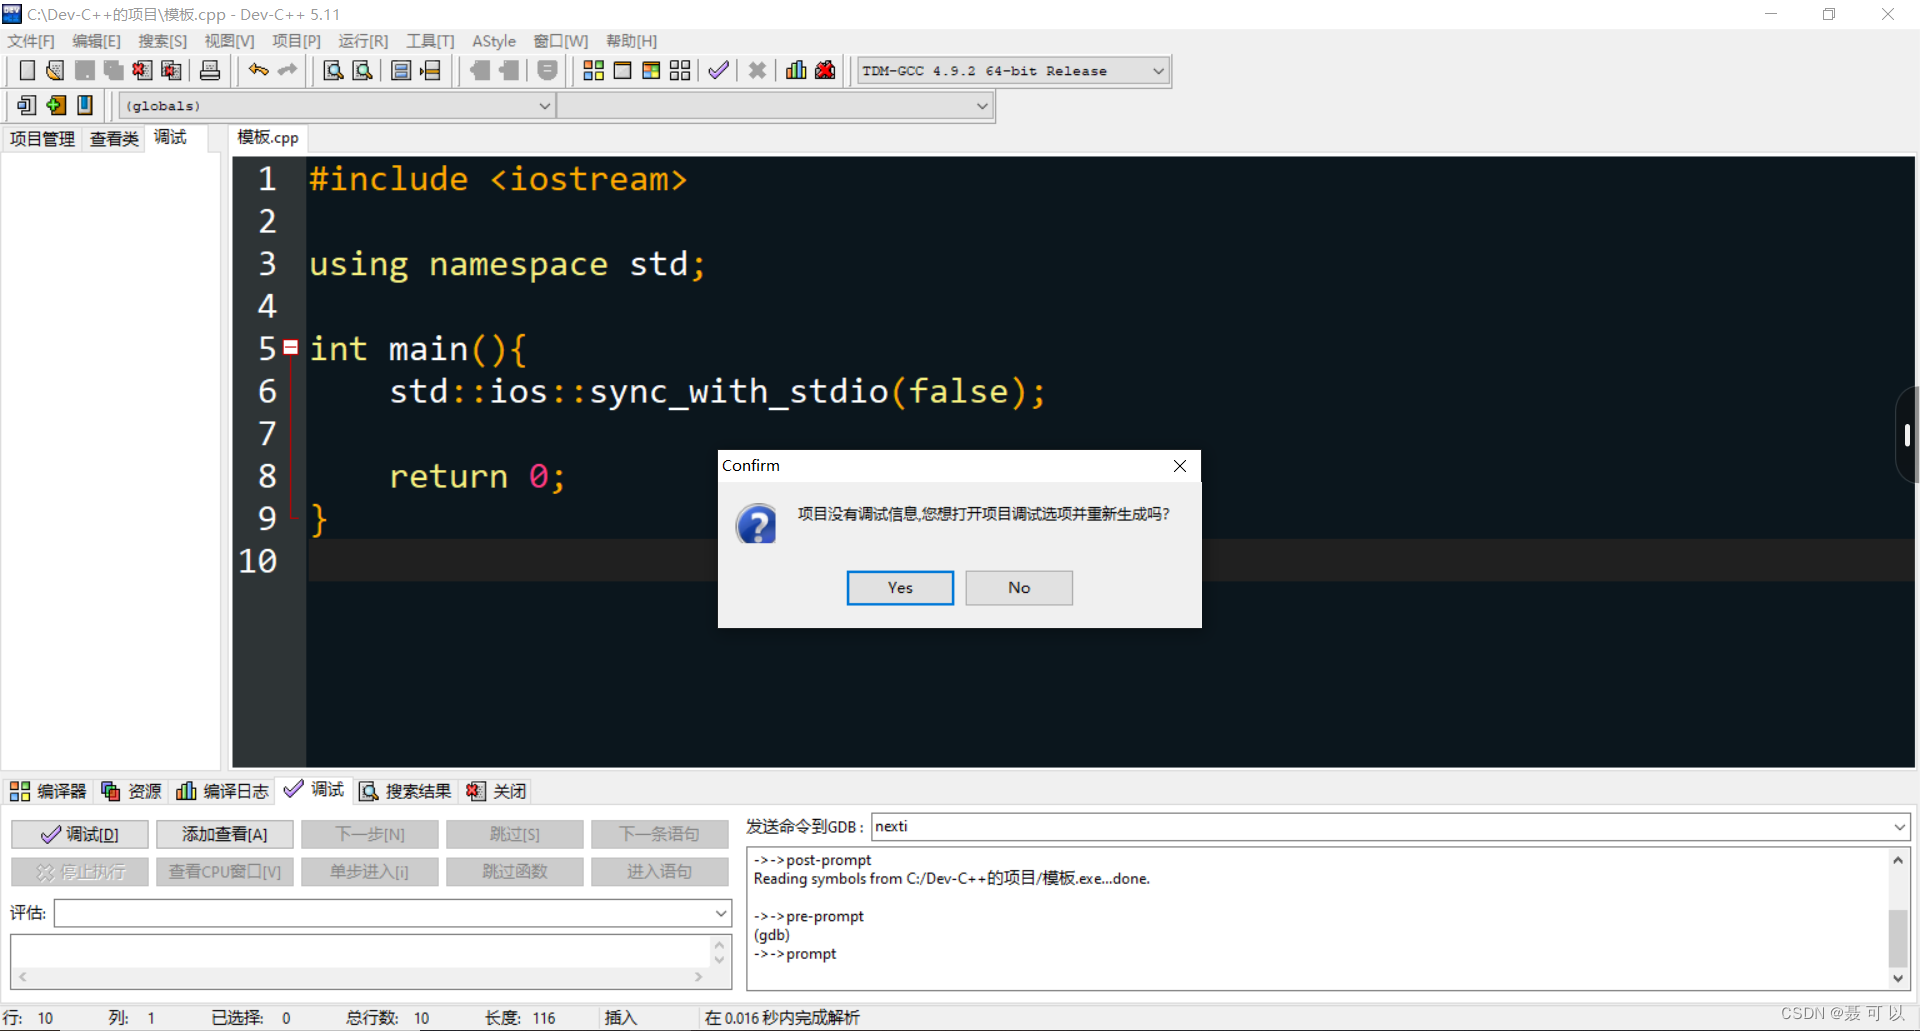The height and width of the screenshot is (1031, 1920).
Task: Open the TDM-GCC compiler selection dropdown
Action: click(1156, 70)
